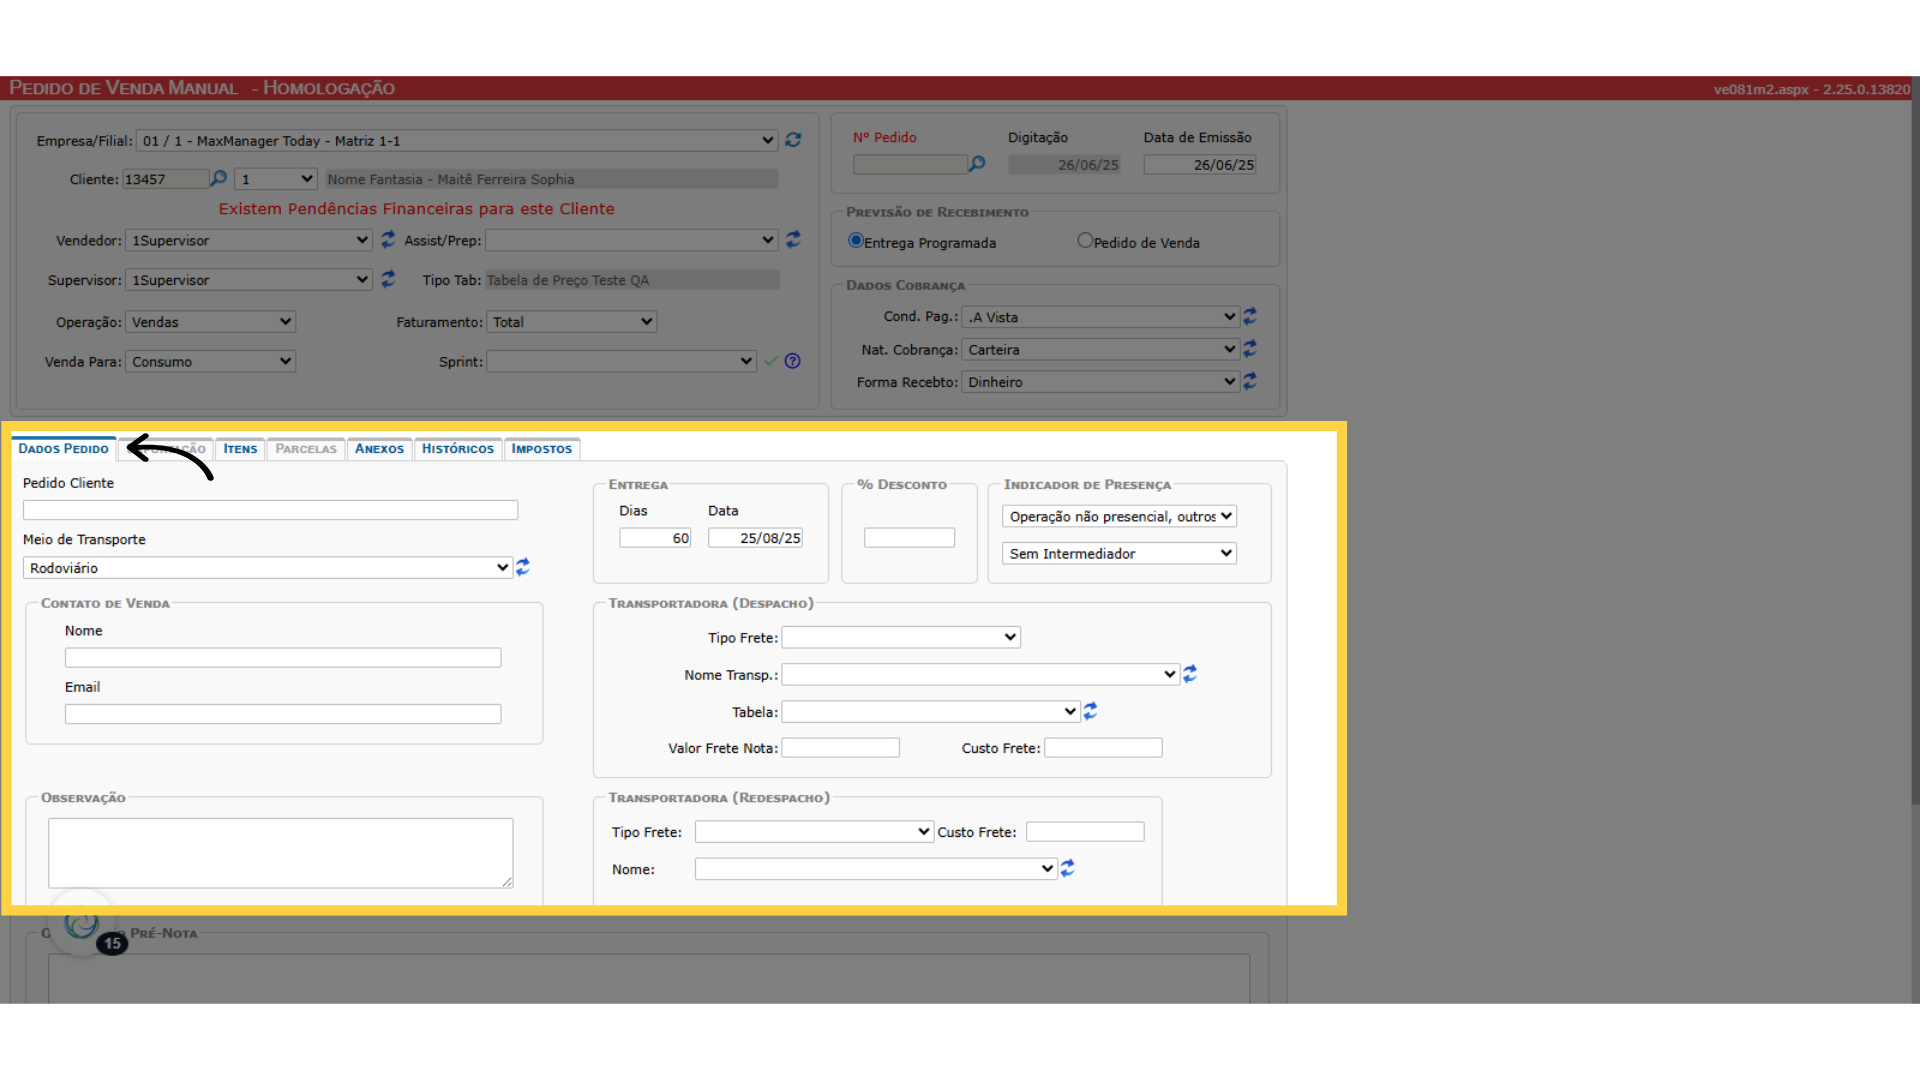
Task: Click the Valor Frete Nota field
Action: (x=840, y=748)
